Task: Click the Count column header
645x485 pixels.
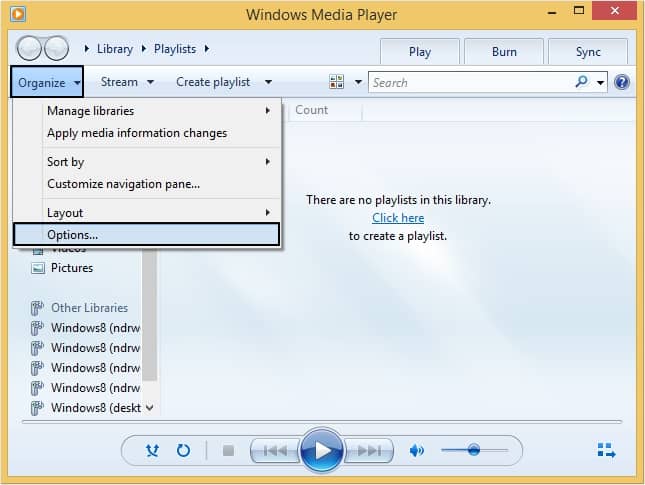Action: pyautogui.click(x=325, y=110)
